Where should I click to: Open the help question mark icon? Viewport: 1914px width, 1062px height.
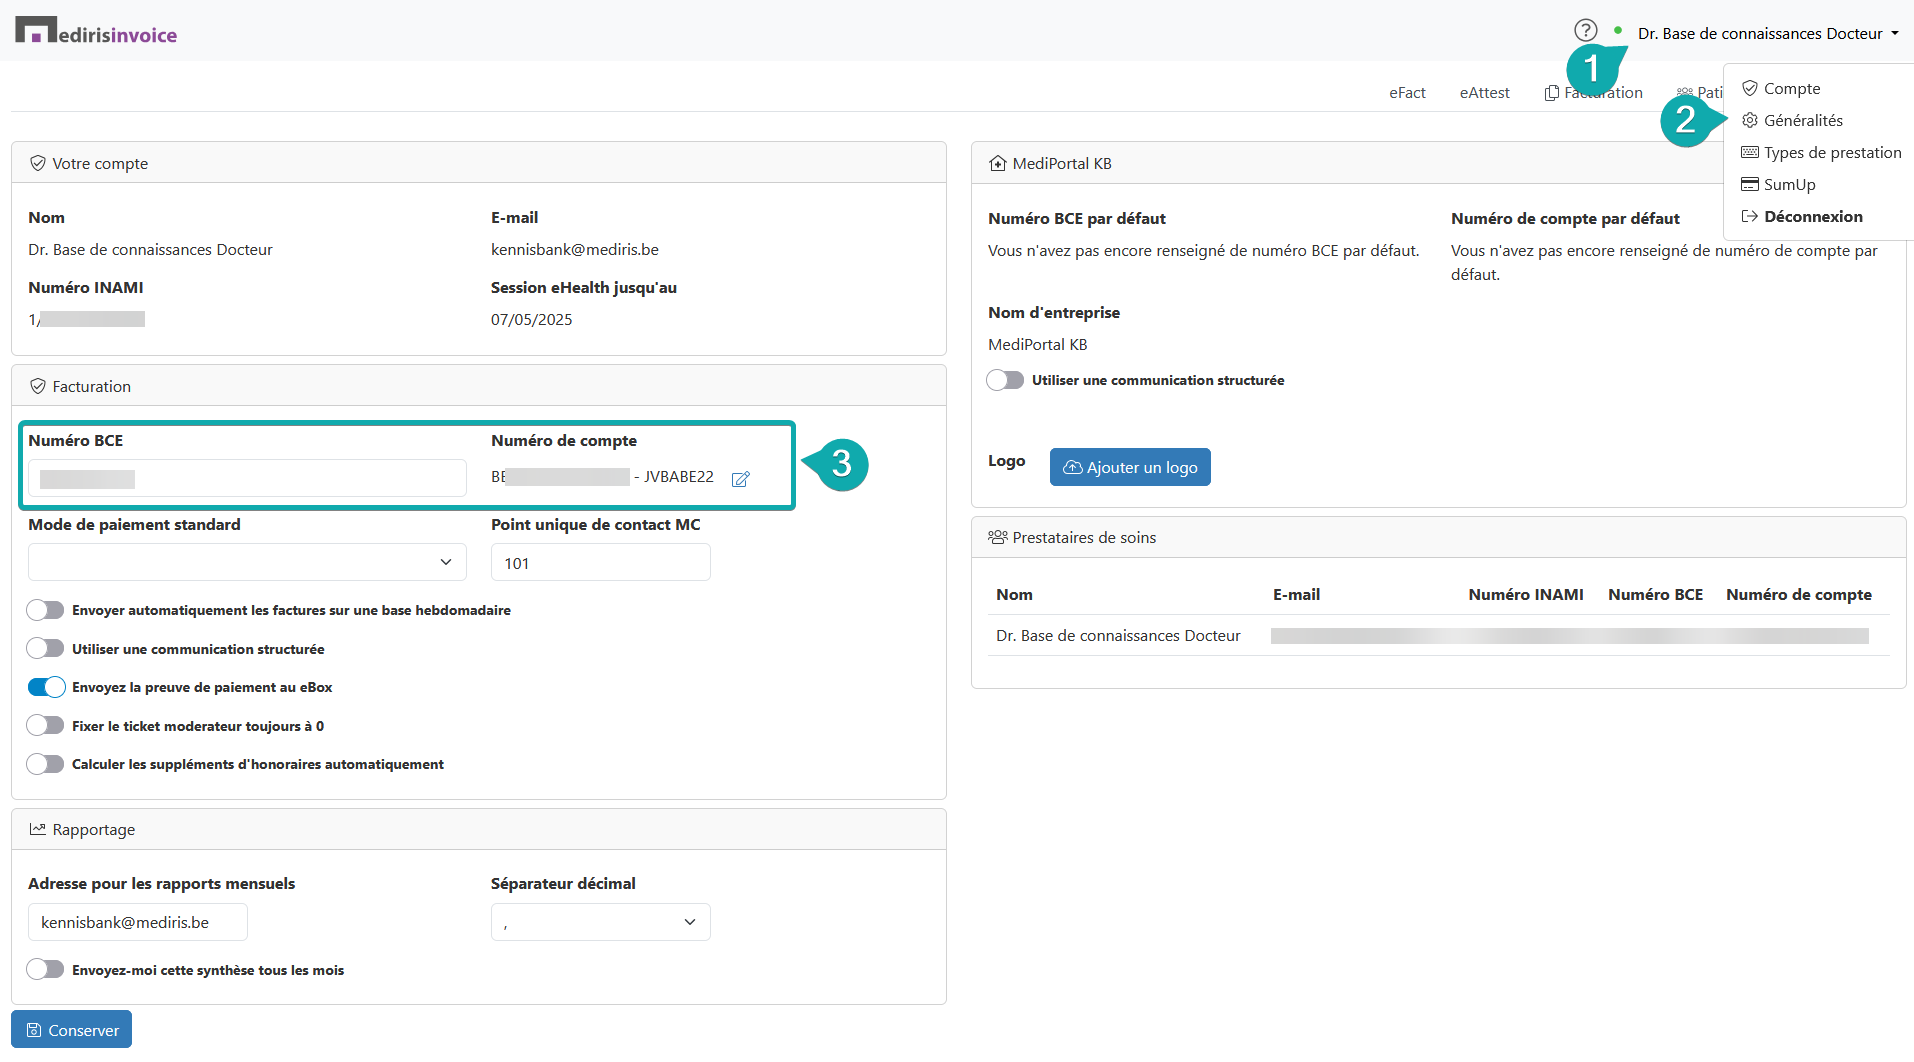(1586, 30)
